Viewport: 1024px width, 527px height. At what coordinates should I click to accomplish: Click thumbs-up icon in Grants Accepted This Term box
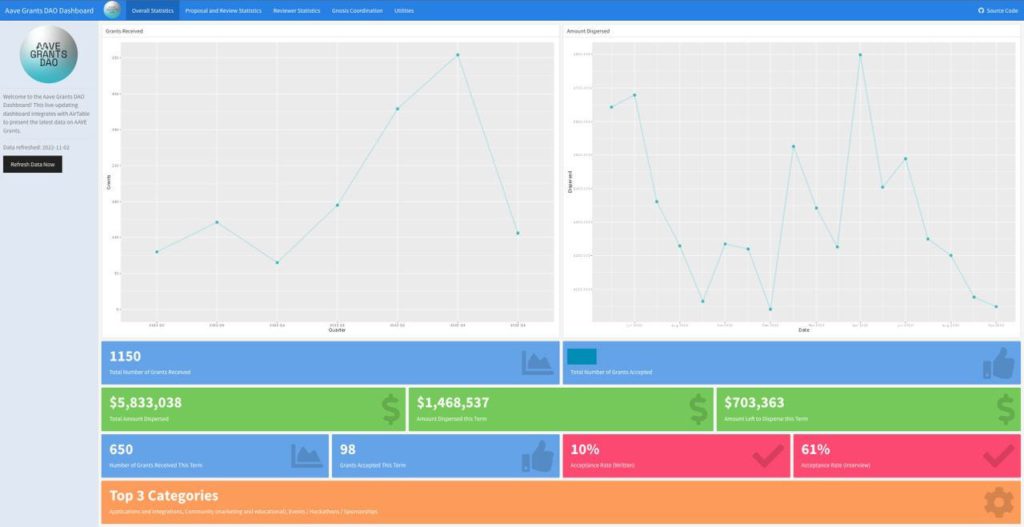(x=537, y=456)
